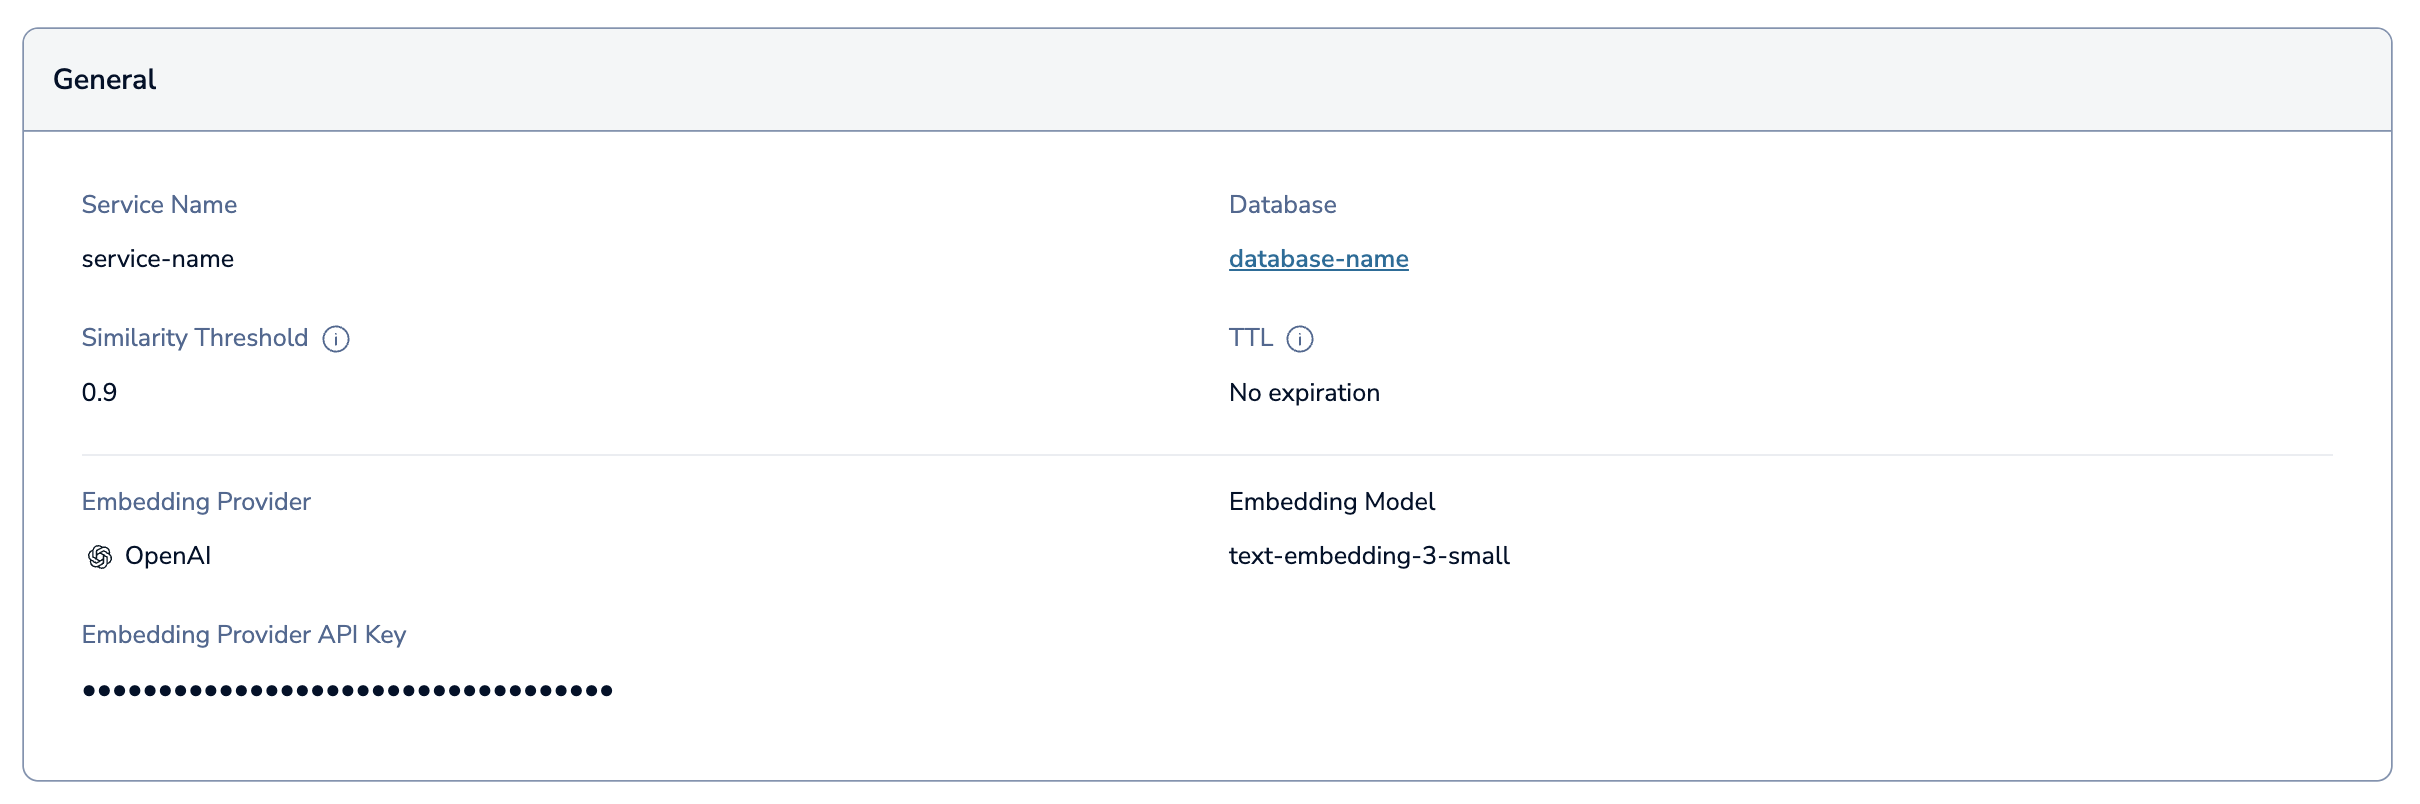The image size is (2420, 804).
Task: Select the 0.9 threshold value
Action: [99, 393]
